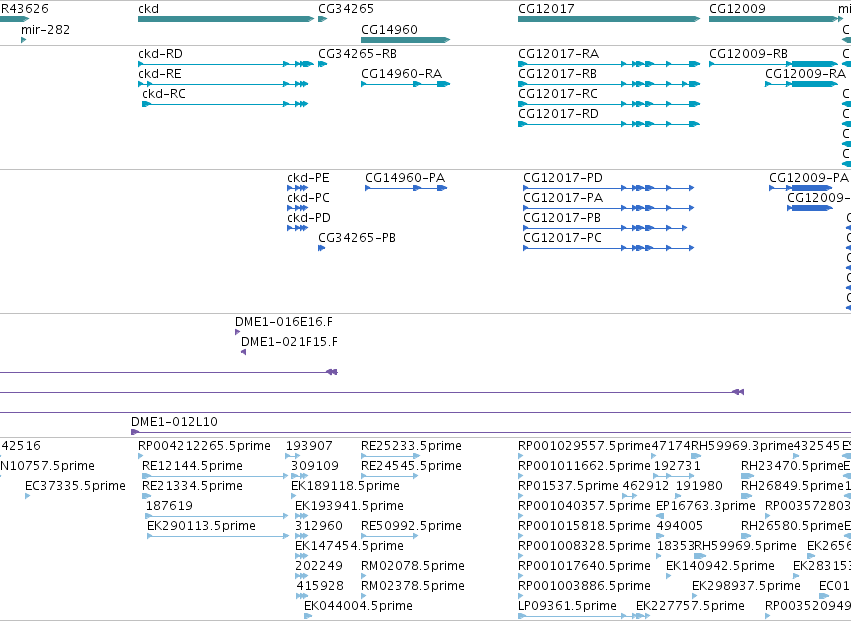
Task: Click the ckd-PE protein feature
Action: [297, 188]
